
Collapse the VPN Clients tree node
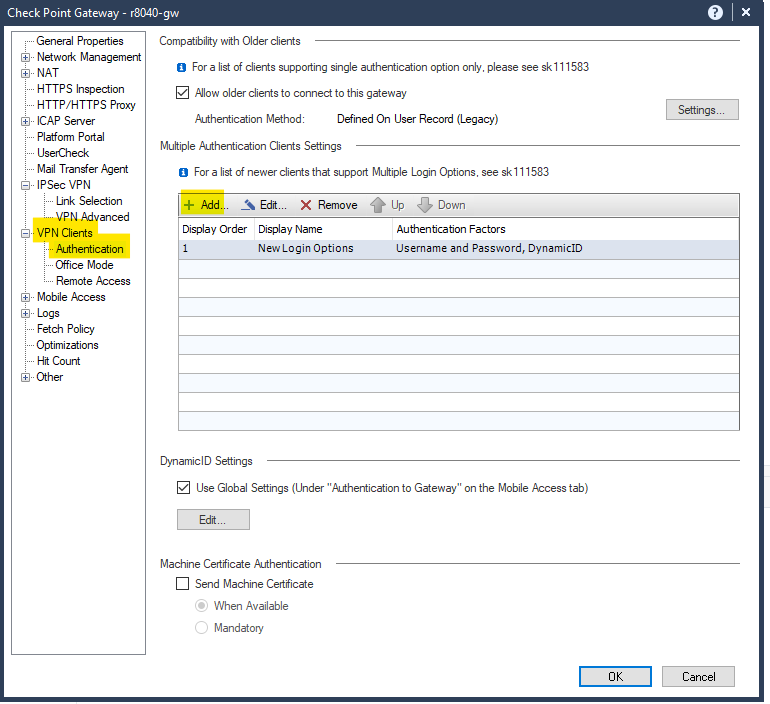(26, 234)
